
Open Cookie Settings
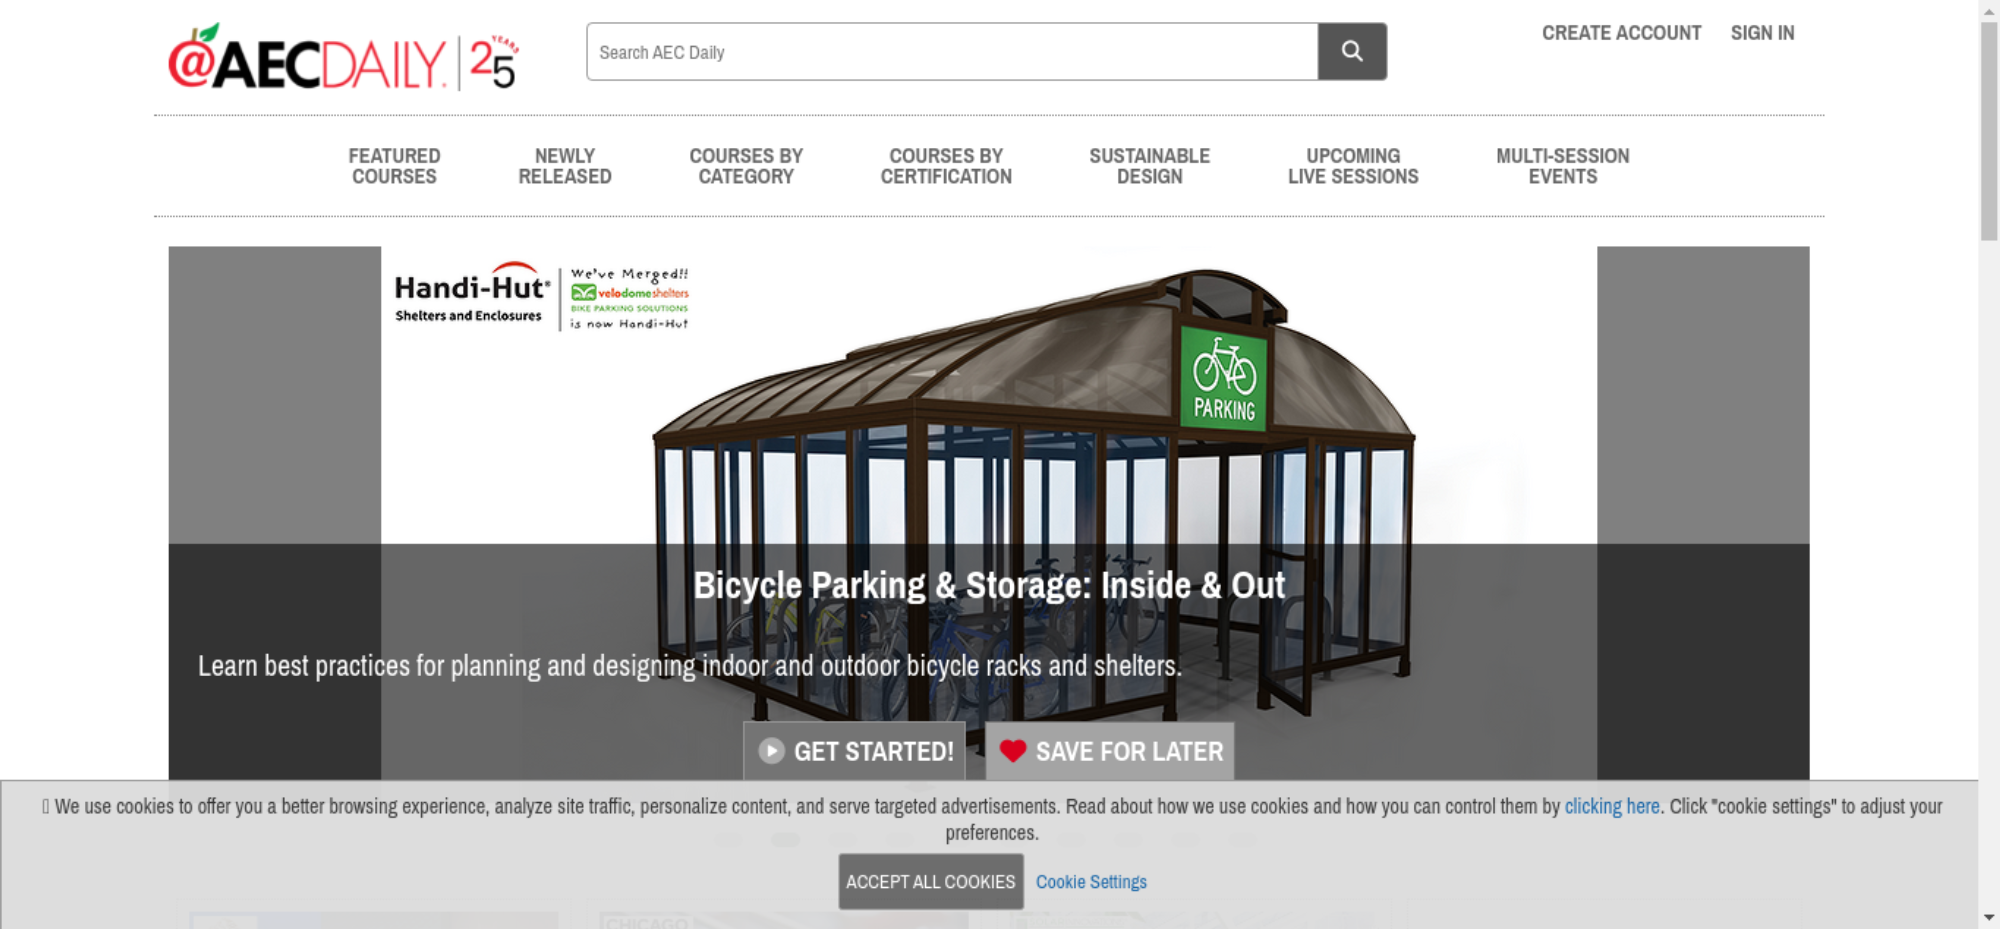(1091, 882)
